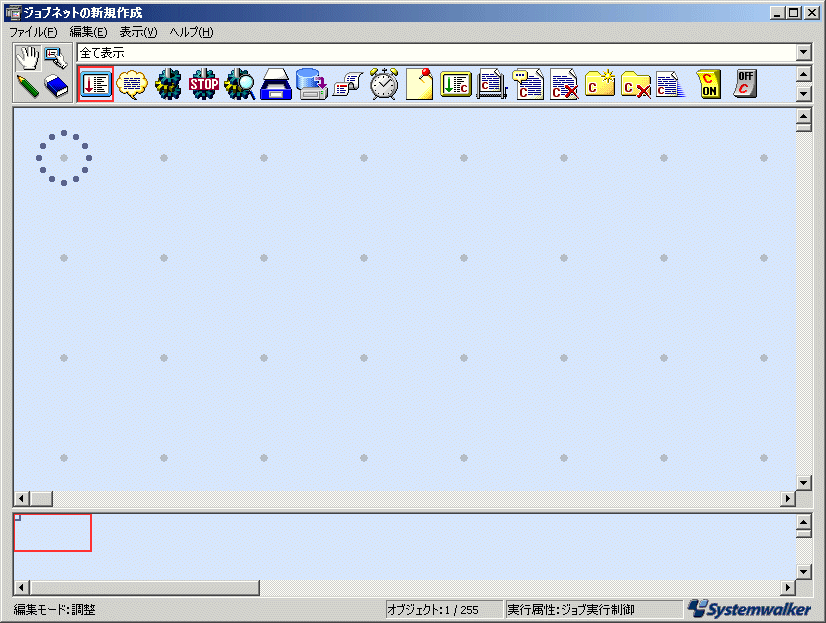The width and height of the screenshot is (826, 623).
Task: Click canvas vertical scrollbar up arrow
Action: pos(803,116)
